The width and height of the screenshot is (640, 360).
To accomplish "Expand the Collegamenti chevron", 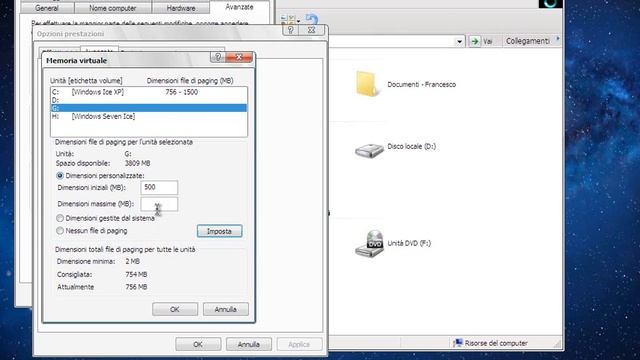I will pos(558,39).
